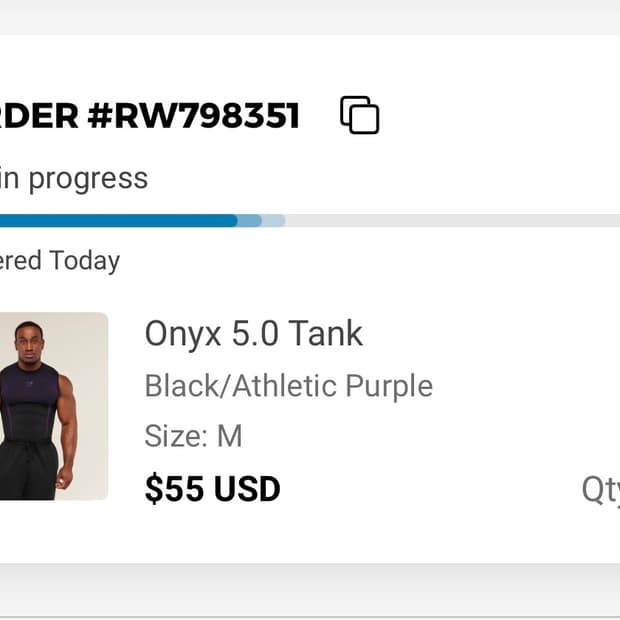620x620 pixels.
Task: Click the gray unfilled progress bar section
Action: coord(450,221)
